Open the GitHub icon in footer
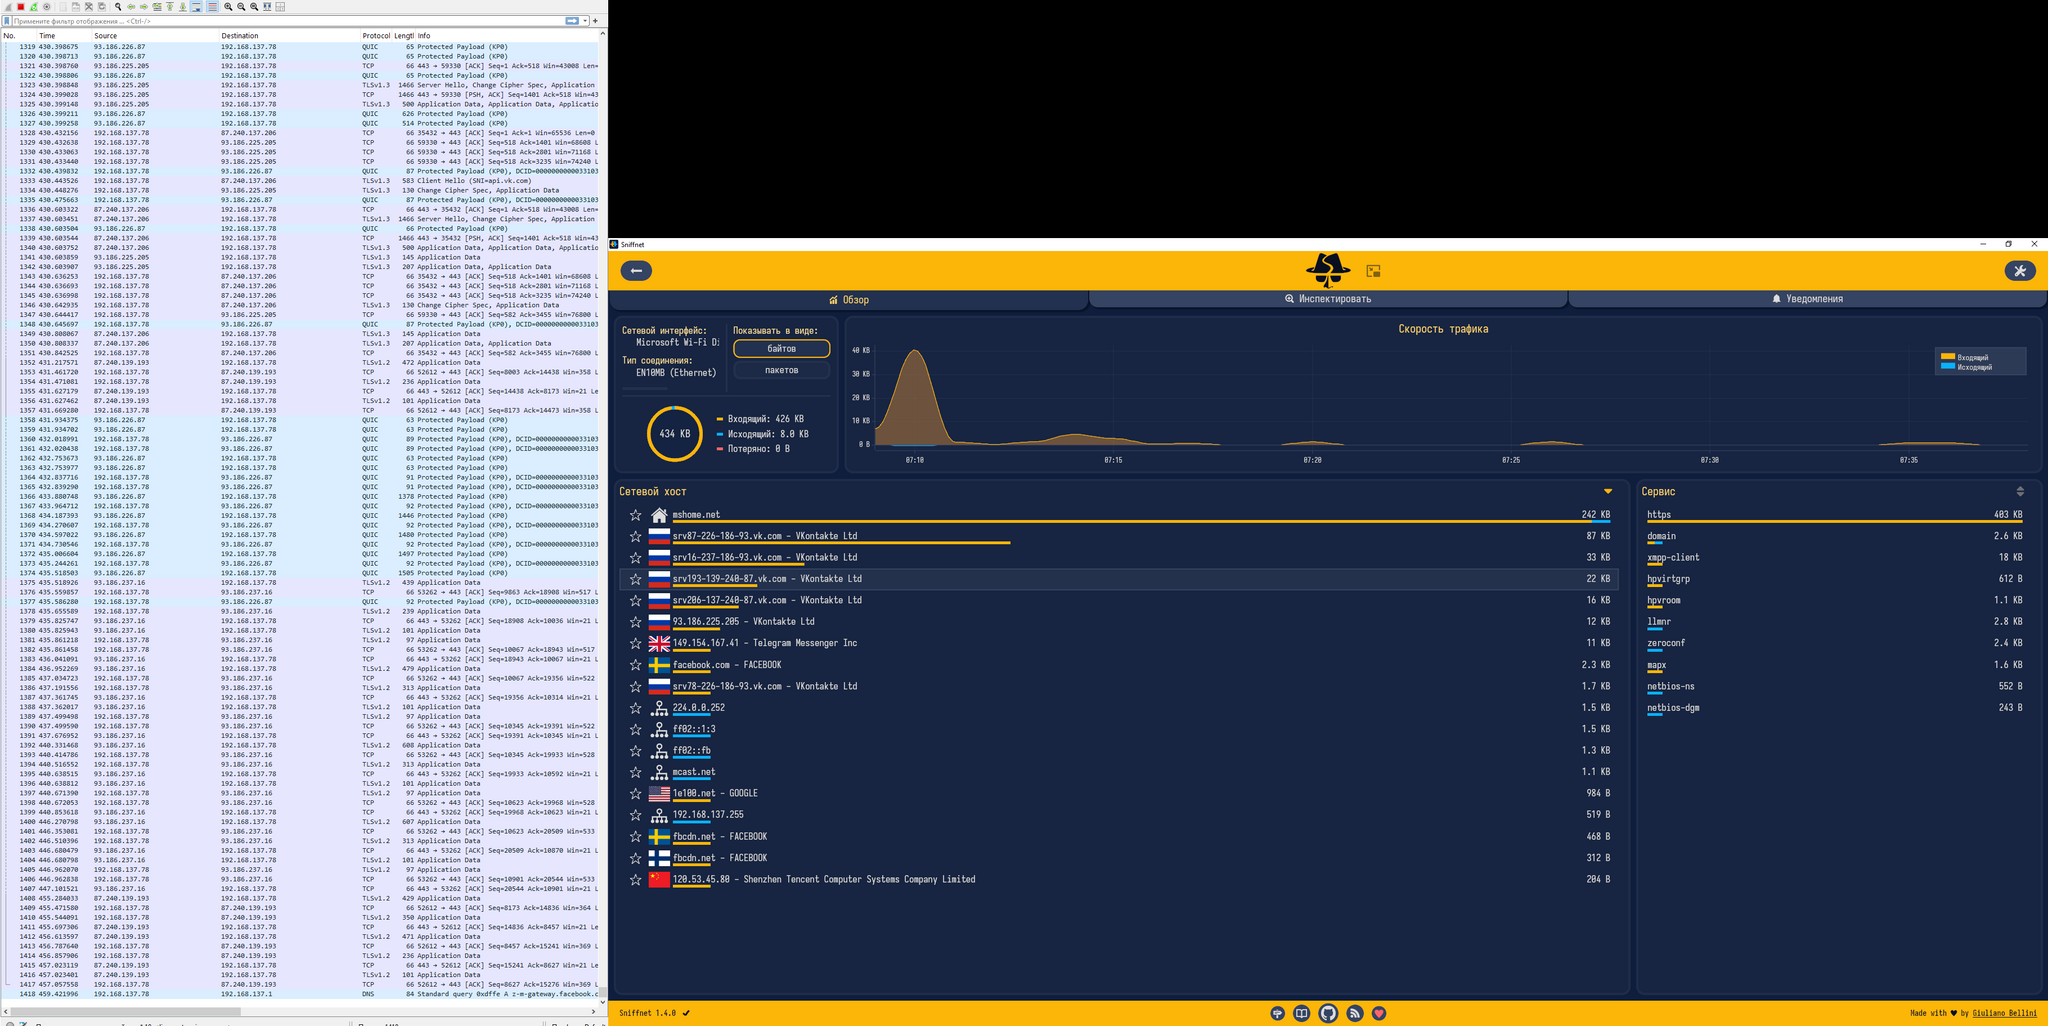The height and width of the screenshot is (1026, 2048). (1327, 1013)
